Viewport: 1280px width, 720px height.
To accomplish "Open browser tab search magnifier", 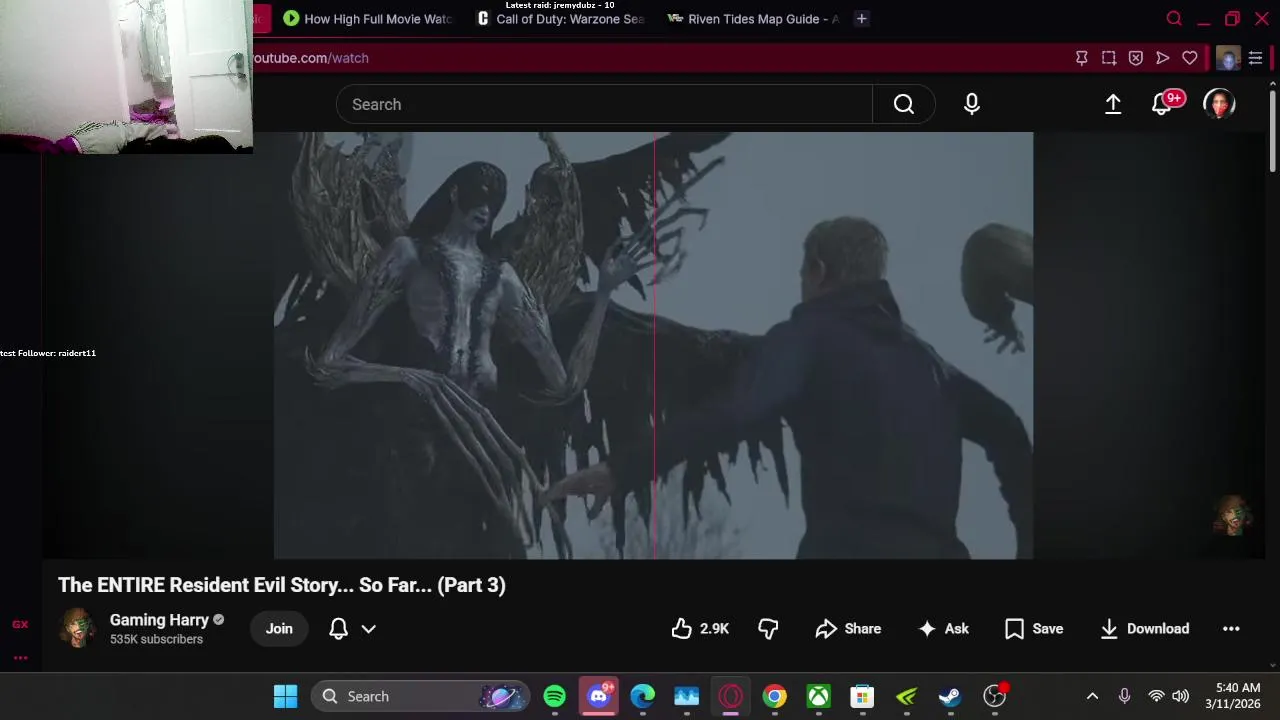I will [1174, 18].
